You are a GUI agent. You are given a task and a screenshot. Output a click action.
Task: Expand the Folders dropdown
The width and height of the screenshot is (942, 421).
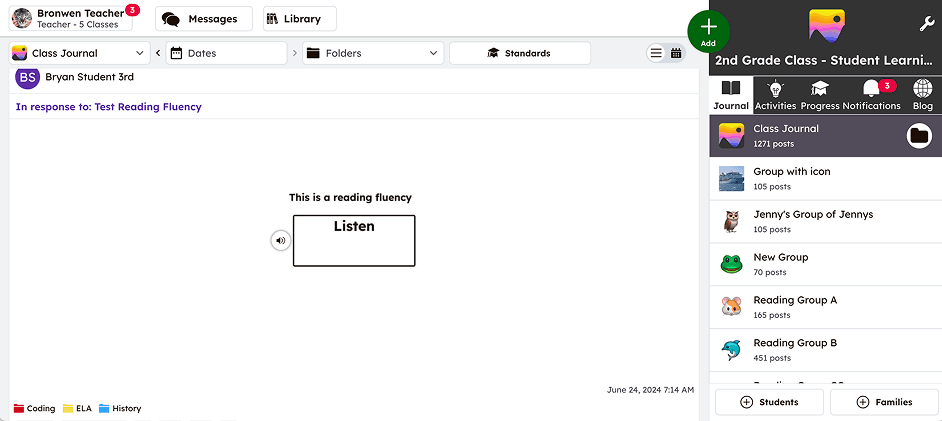click(372, 53)
